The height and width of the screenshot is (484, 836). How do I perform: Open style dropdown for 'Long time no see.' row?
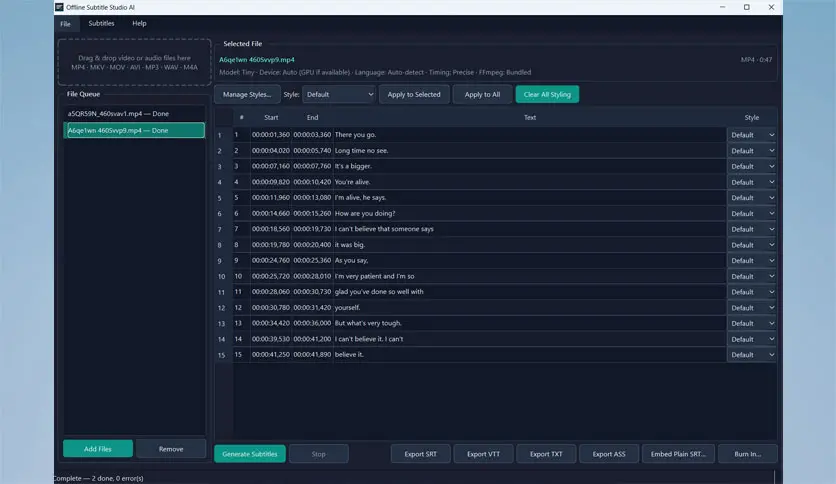[x=751, y=151]
